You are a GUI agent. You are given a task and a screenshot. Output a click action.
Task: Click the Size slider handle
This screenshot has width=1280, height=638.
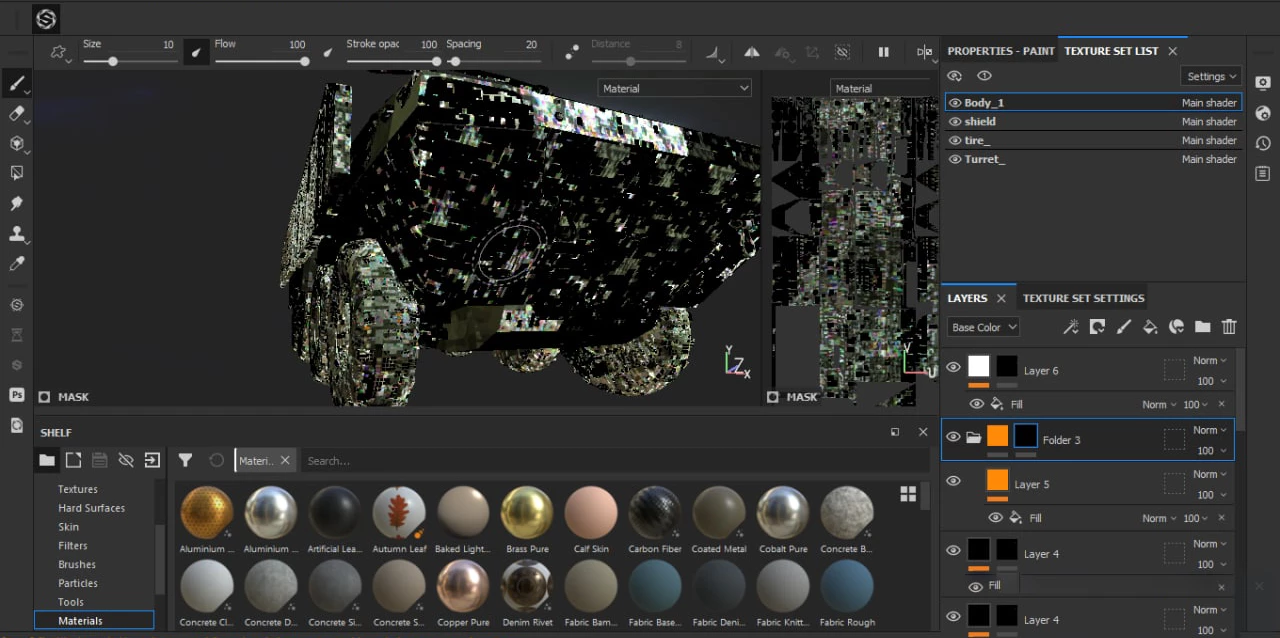click(113, 61)
